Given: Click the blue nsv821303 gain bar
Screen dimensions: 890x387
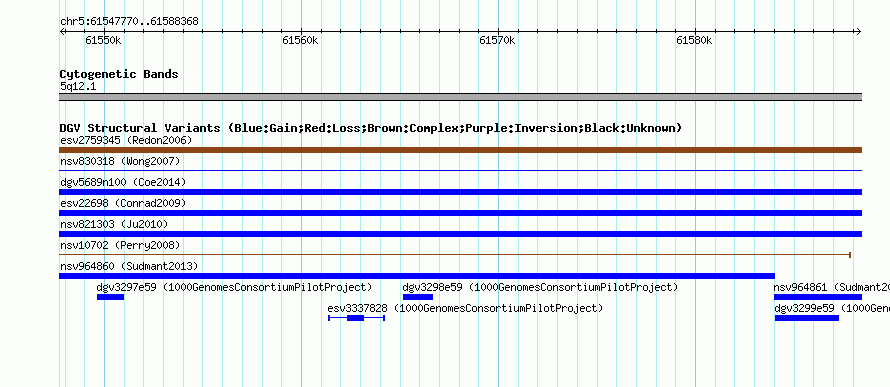Looking at the screenshot, I should coord(460,234).
